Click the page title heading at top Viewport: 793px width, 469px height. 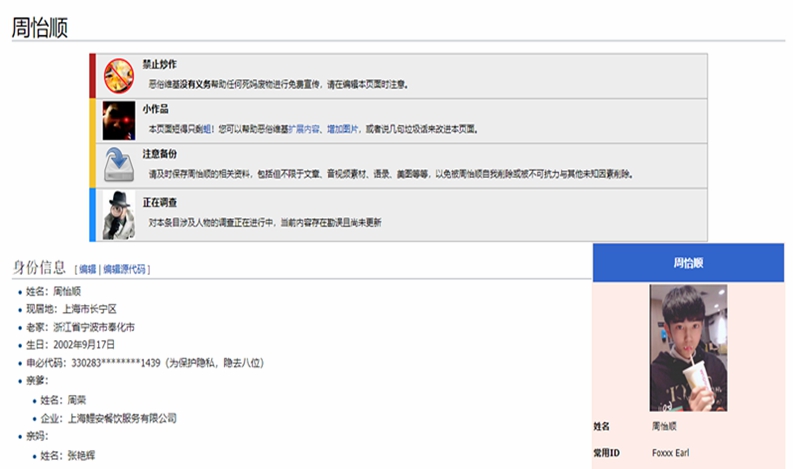pyautogui.click(x=40, y=28)
